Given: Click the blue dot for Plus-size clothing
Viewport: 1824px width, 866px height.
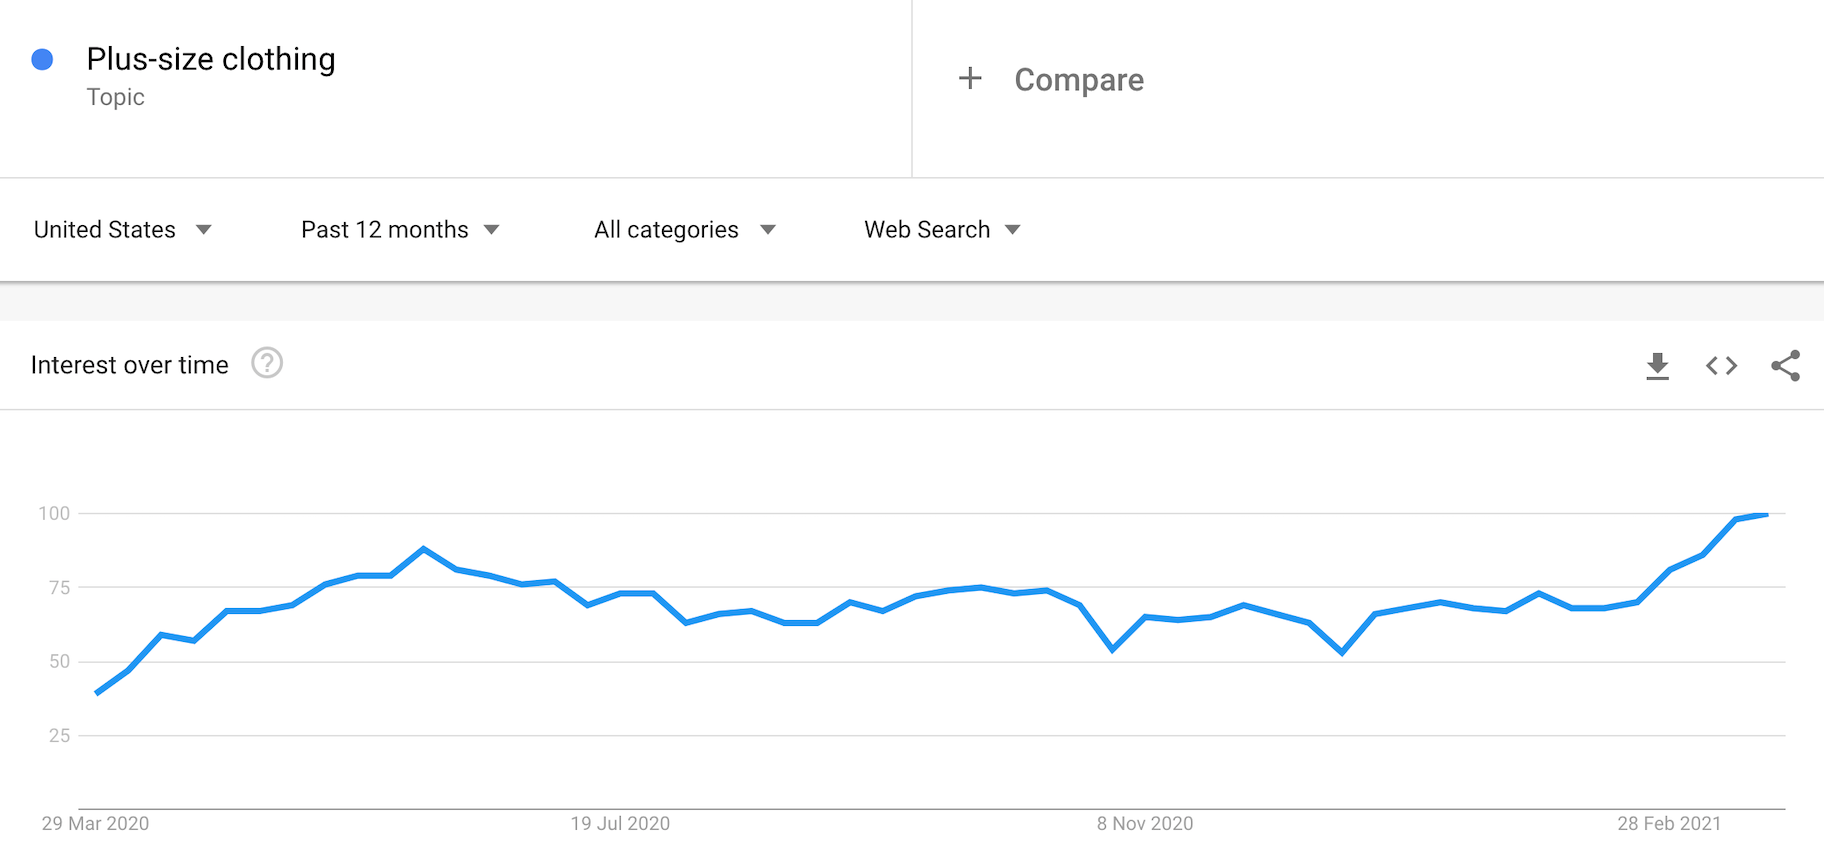Looking at the screenshot, I should point(42,60).
